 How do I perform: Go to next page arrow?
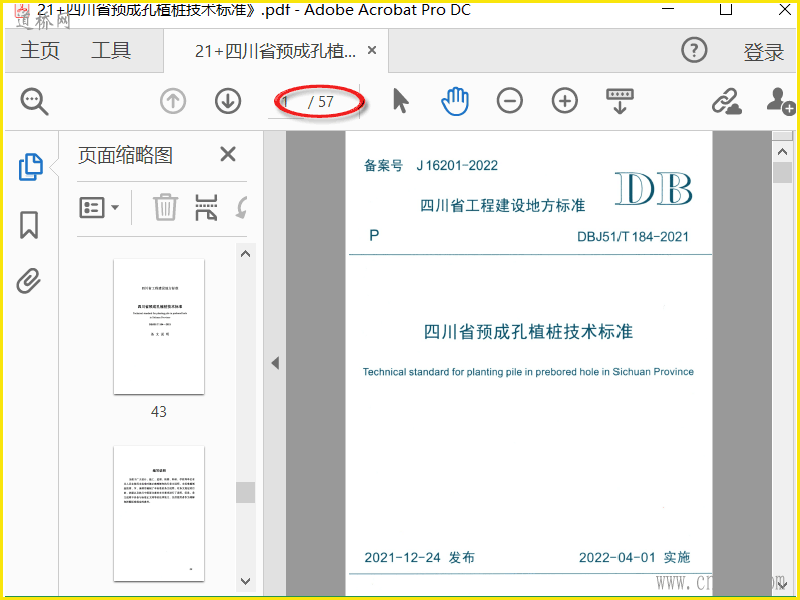click(x=228, y=101)
